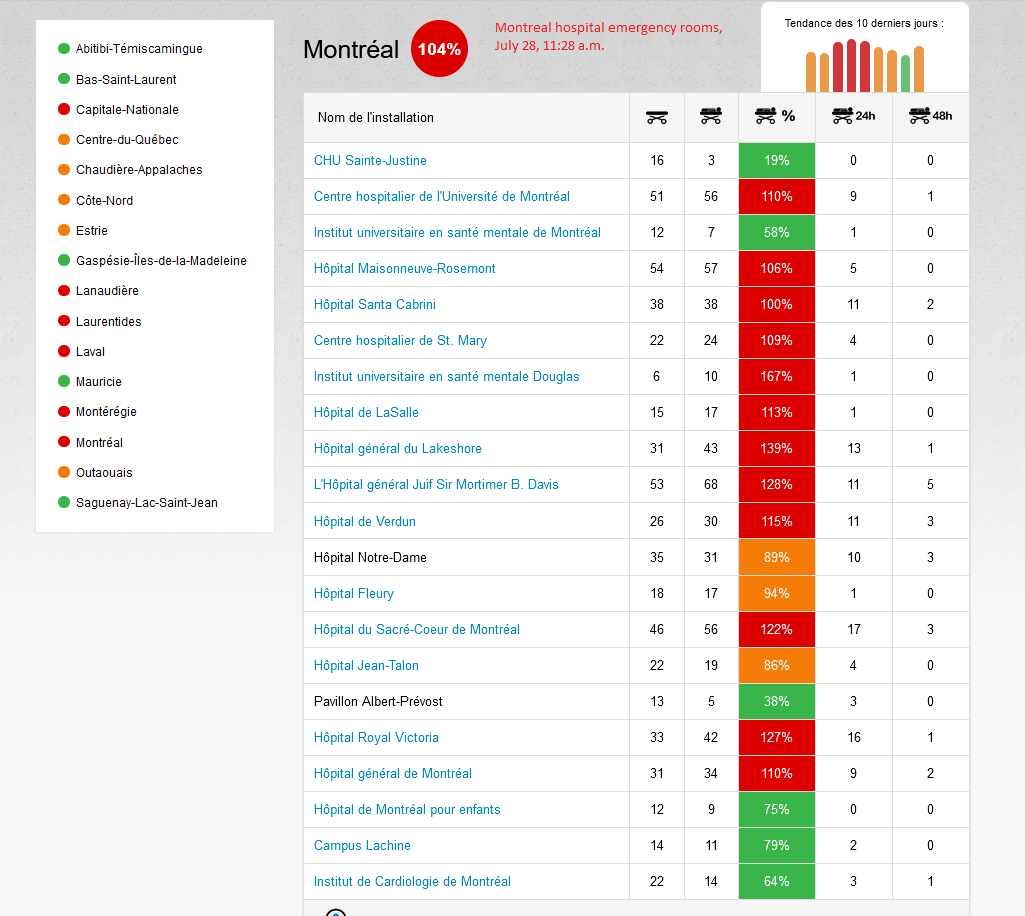Select the Capitale-Nationale region

pyautogui.click(x=127, y=109)
